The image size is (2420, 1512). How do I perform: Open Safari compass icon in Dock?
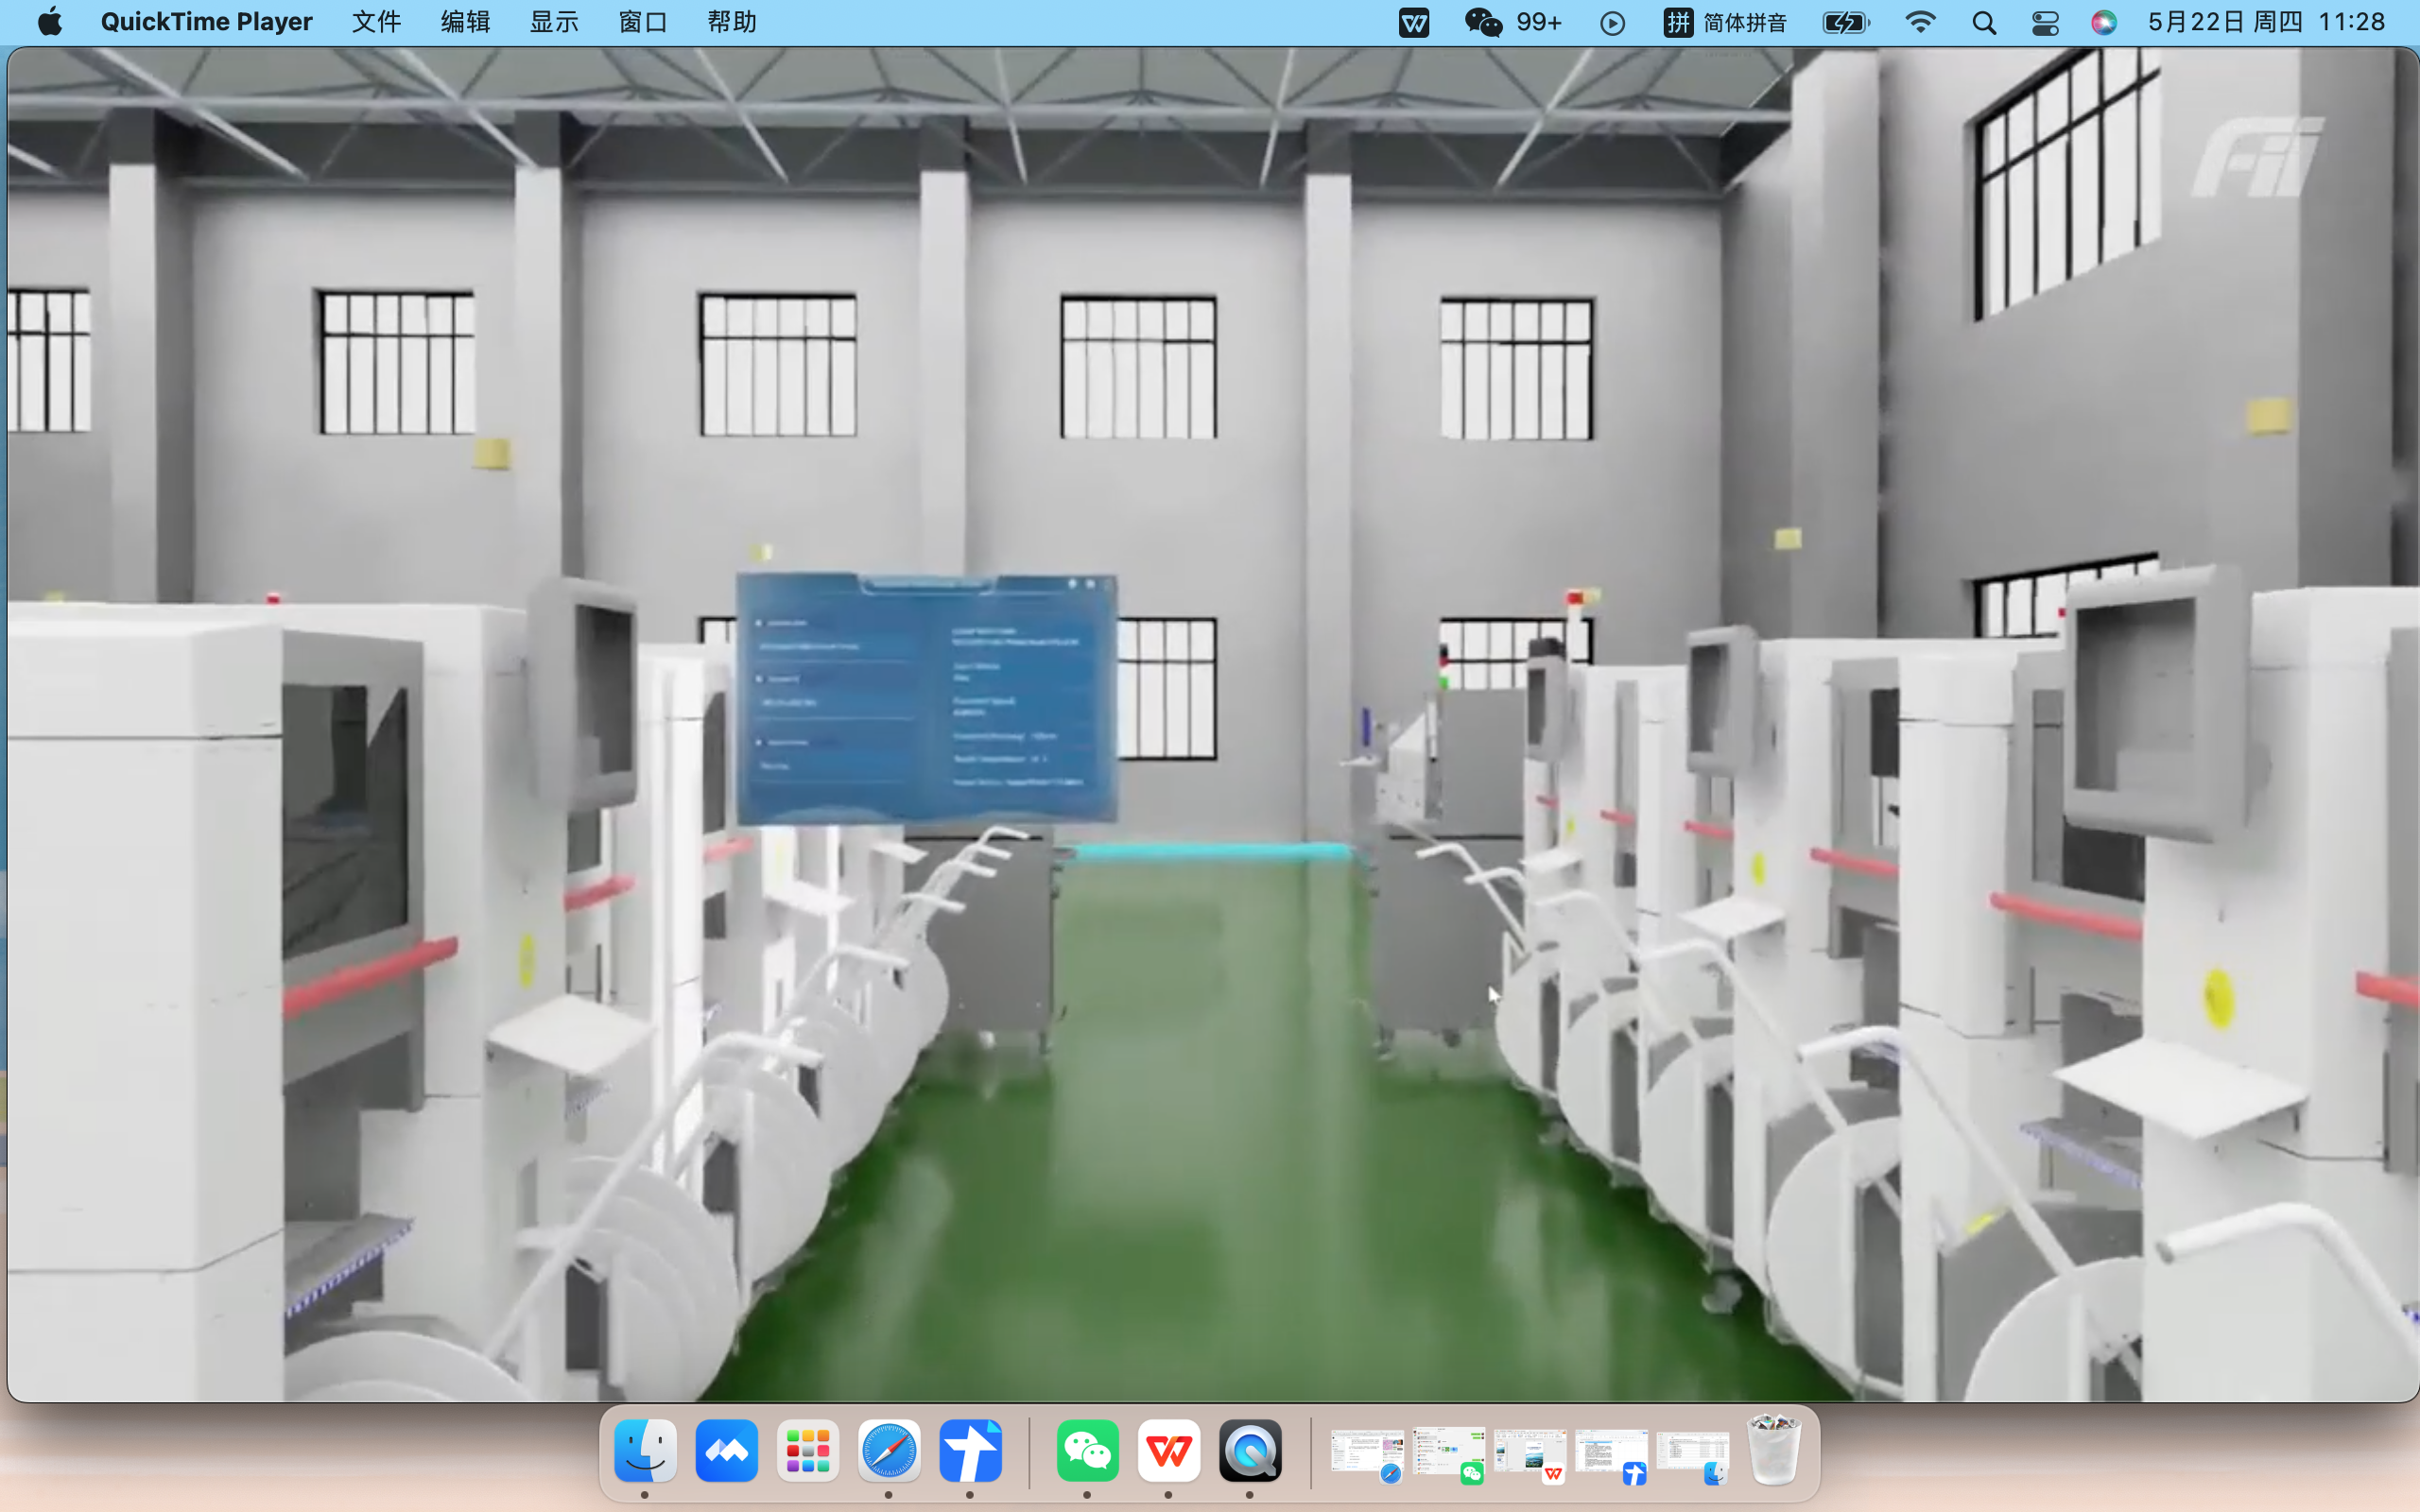pyautogui.click(x=888, y=1450)
